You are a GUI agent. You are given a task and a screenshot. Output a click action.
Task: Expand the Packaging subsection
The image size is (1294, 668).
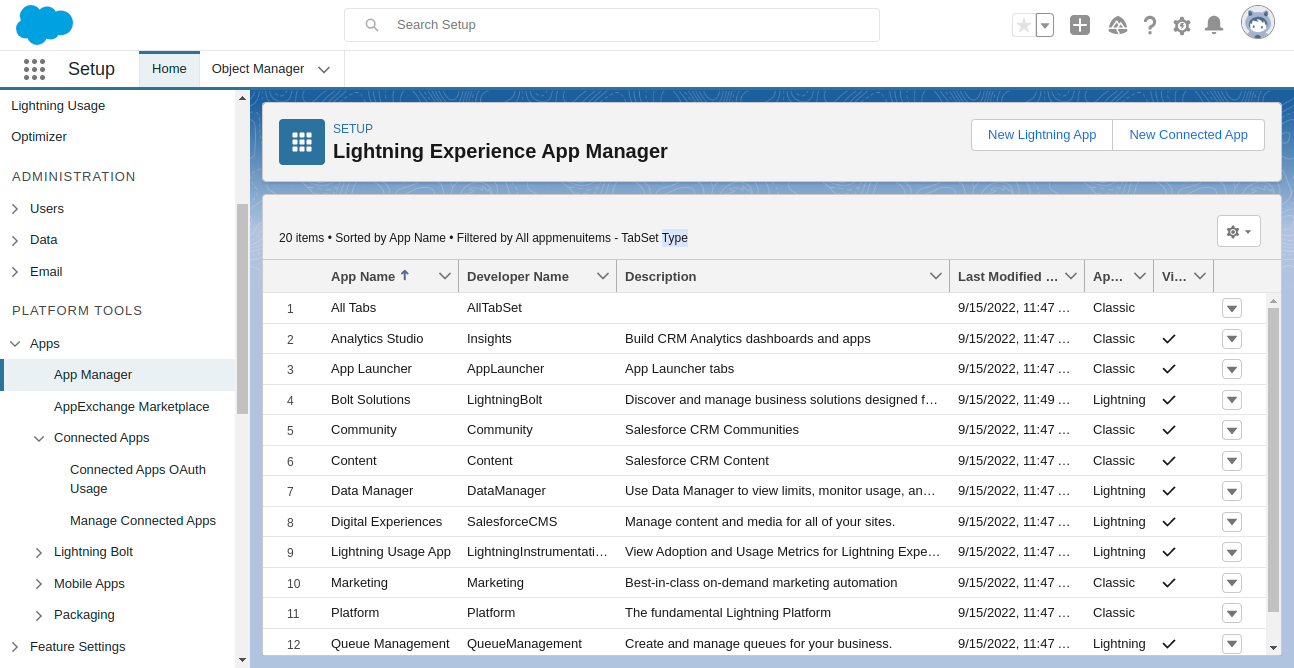pos(39,615)
